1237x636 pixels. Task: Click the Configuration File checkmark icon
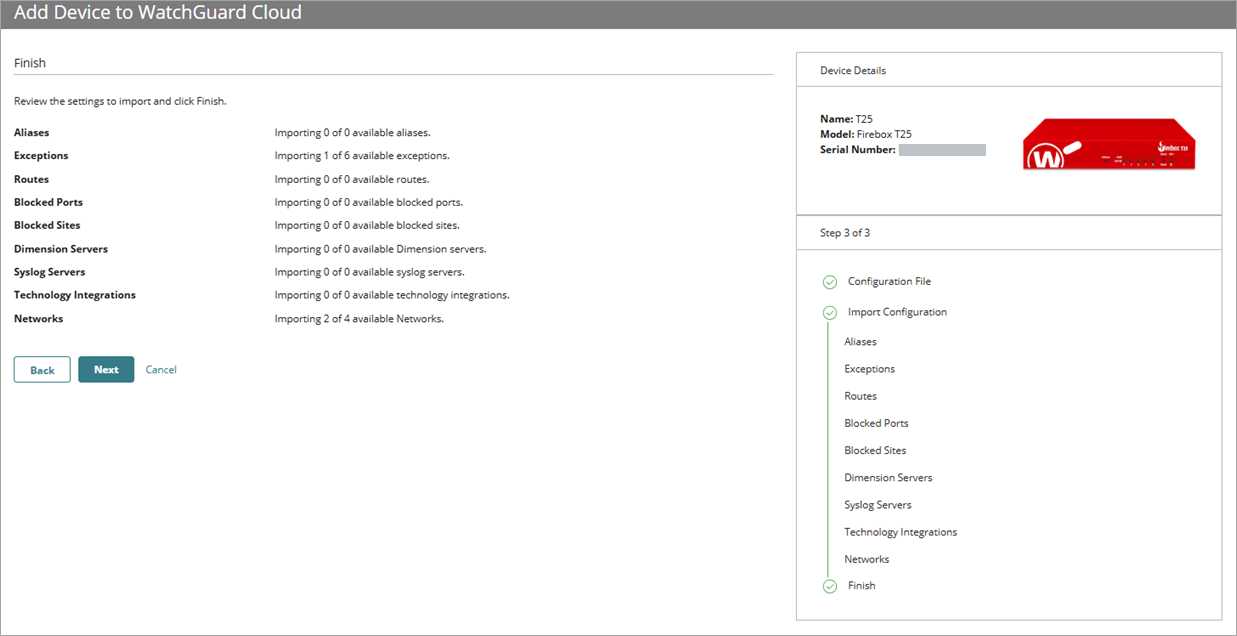[829, 282]
